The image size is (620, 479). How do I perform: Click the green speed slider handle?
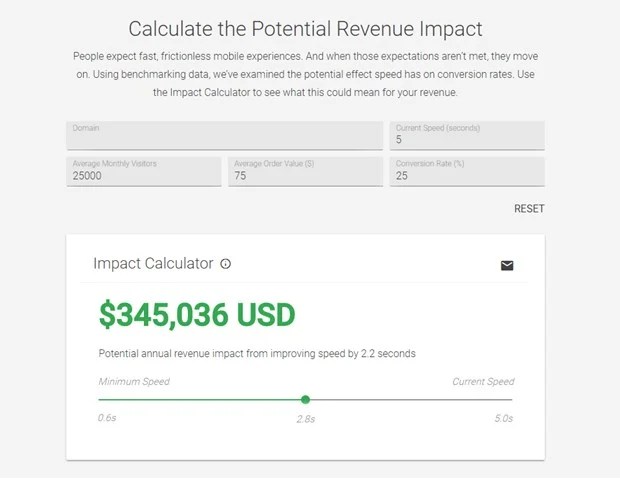tap(305, 399)
